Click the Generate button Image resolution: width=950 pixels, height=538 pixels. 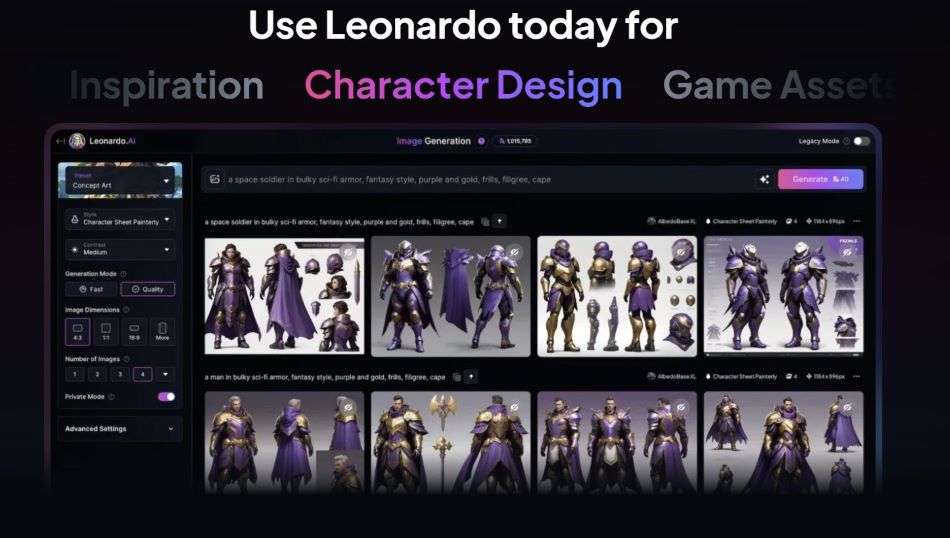(820, 179)
